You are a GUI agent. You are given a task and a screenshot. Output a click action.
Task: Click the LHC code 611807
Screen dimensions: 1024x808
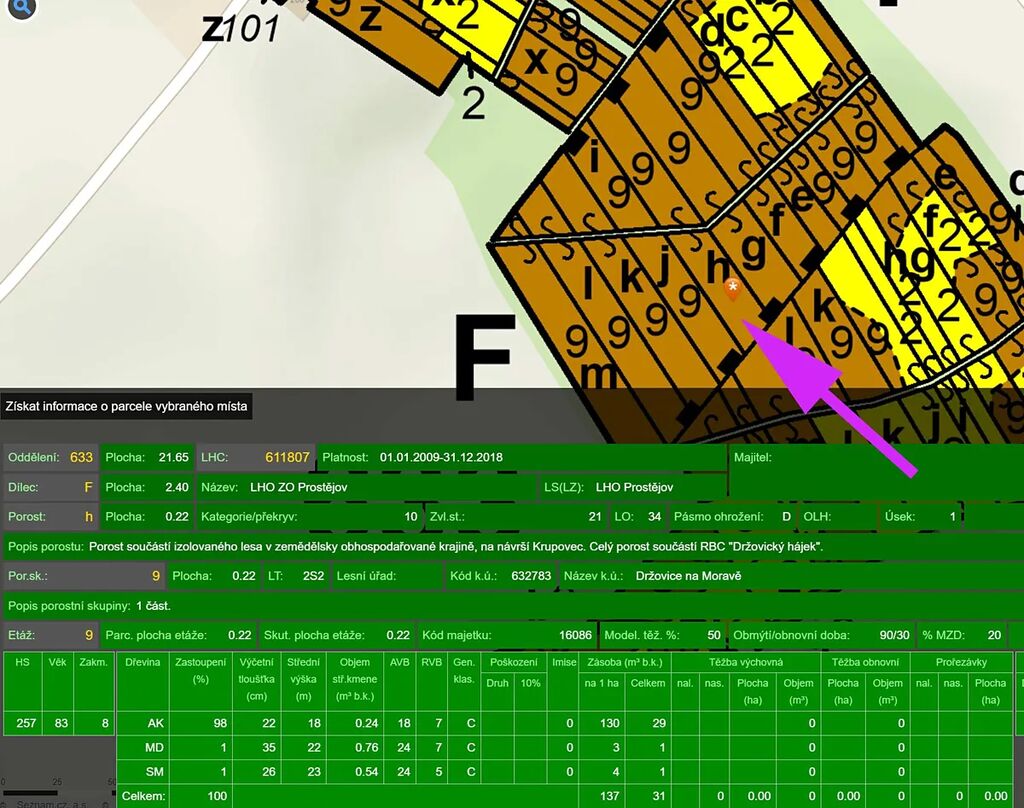click(287, 457)
